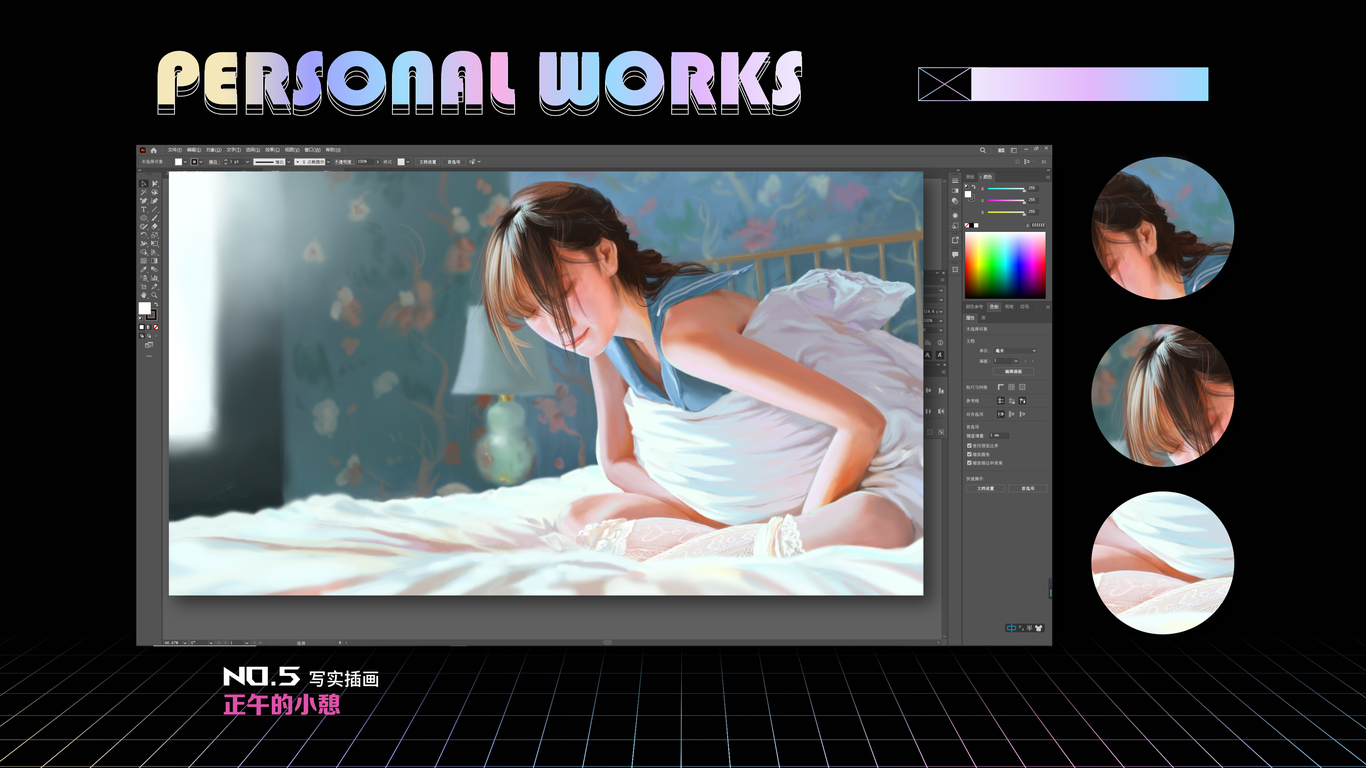Click 文档设置 button in control bar
This screenshot has height=768, width=1366.
click(428, 161)
